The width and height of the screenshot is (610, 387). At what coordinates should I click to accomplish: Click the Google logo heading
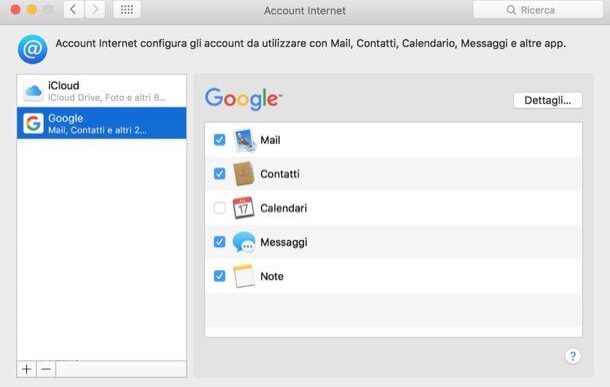[243, 99]
